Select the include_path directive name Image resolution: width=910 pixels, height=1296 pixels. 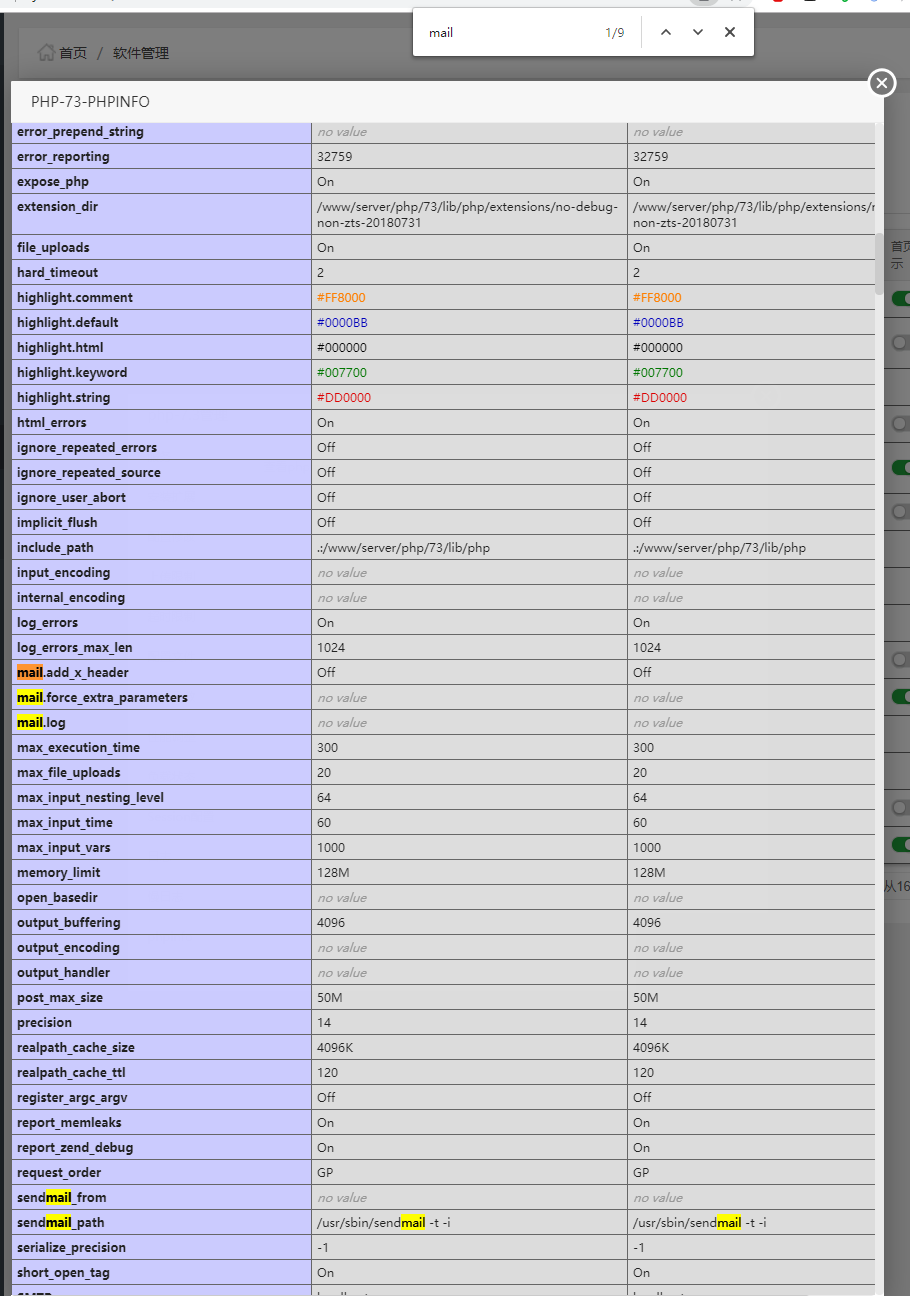click(x=55, y=547)
